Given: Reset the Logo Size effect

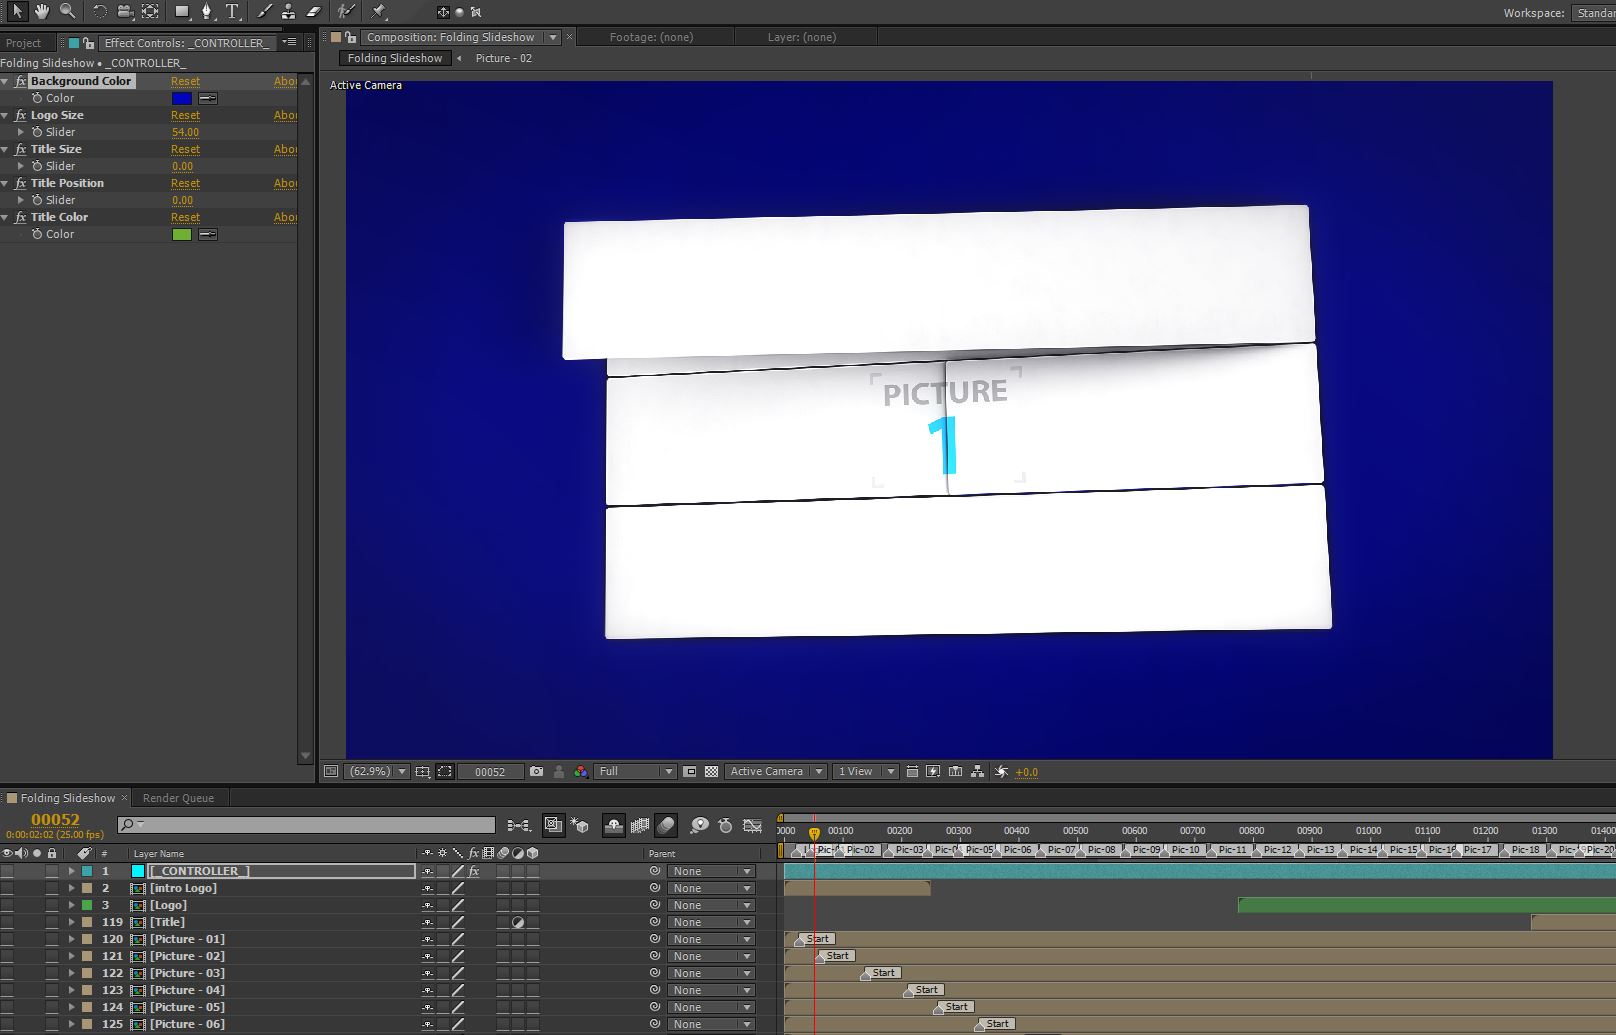Looking at the screenshot, I should coord(185,115).
